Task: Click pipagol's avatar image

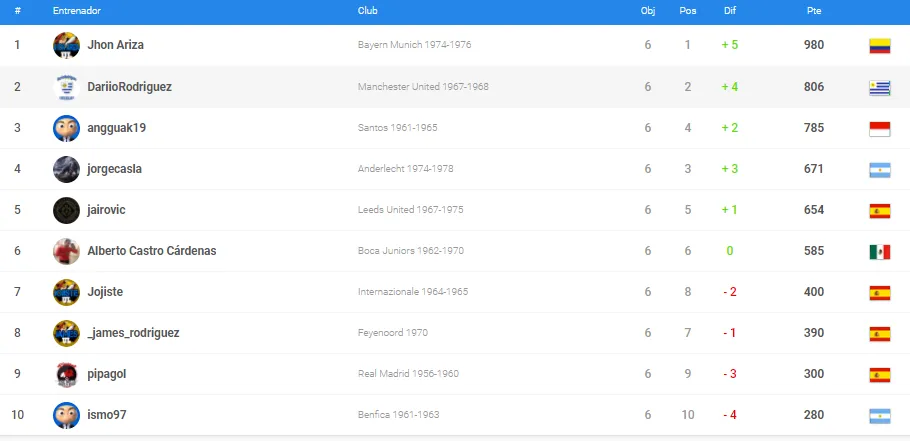Action: click(66, 374)
